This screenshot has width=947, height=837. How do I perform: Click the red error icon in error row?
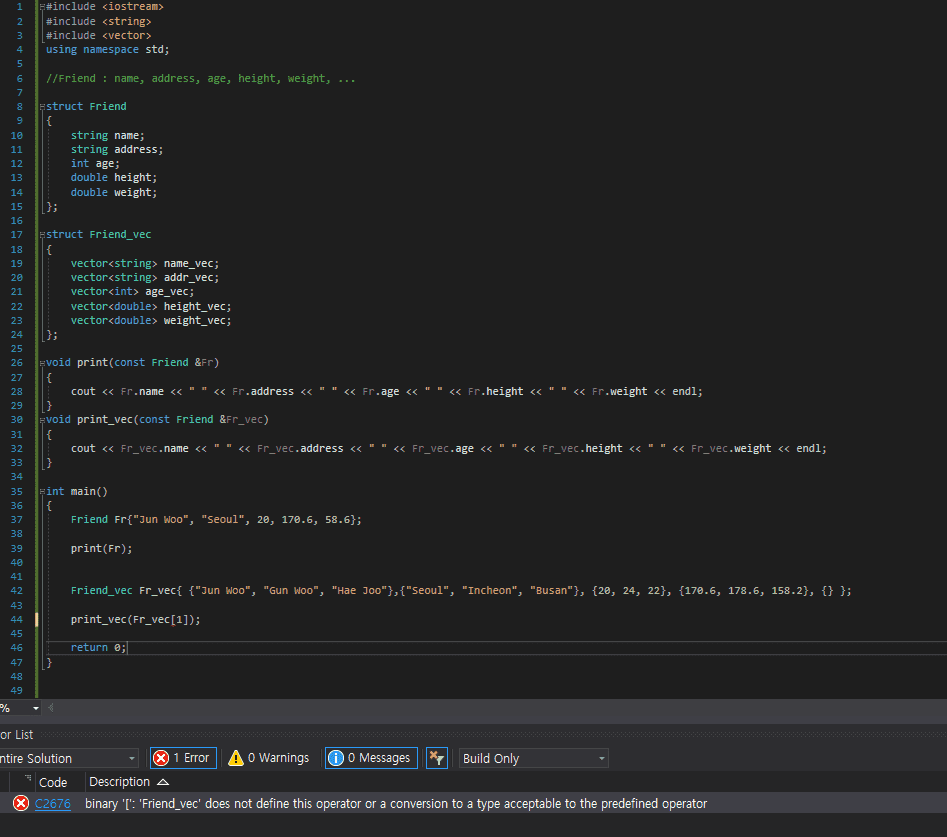pyautogui.click(x=20, y=804)
